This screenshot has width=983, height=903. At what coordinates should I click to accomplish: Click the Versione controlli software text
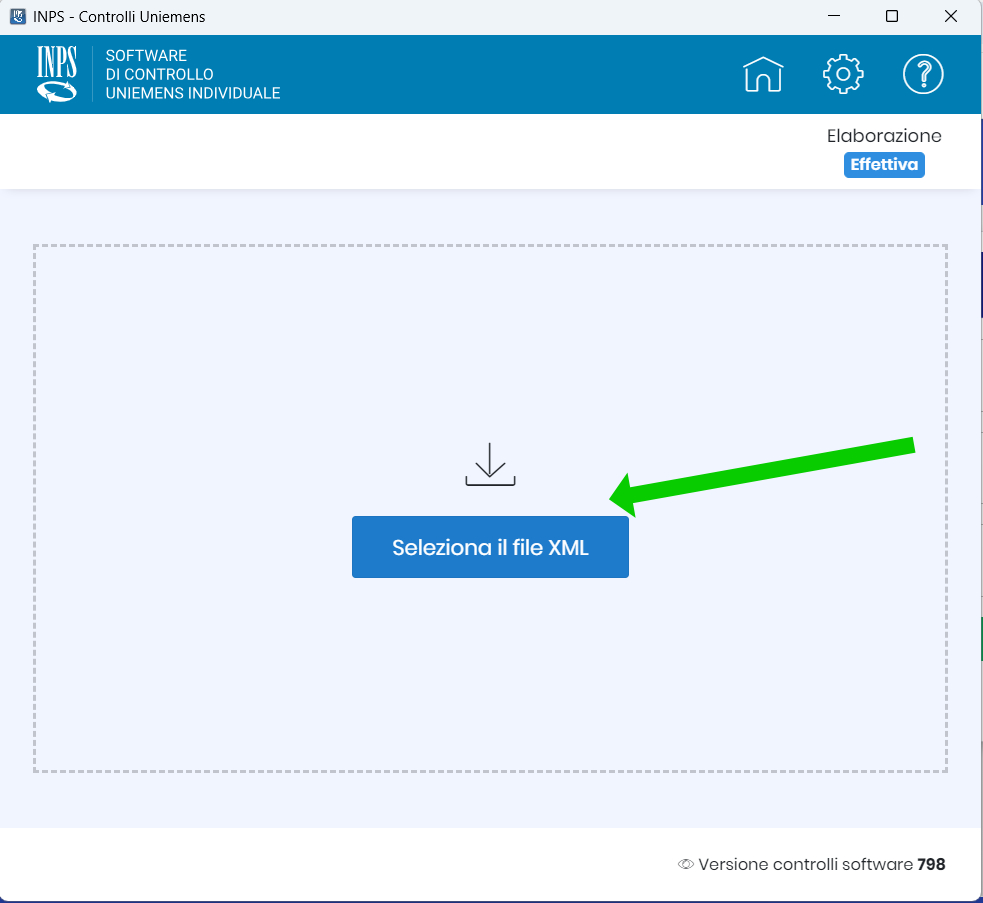tap(805, 864)
